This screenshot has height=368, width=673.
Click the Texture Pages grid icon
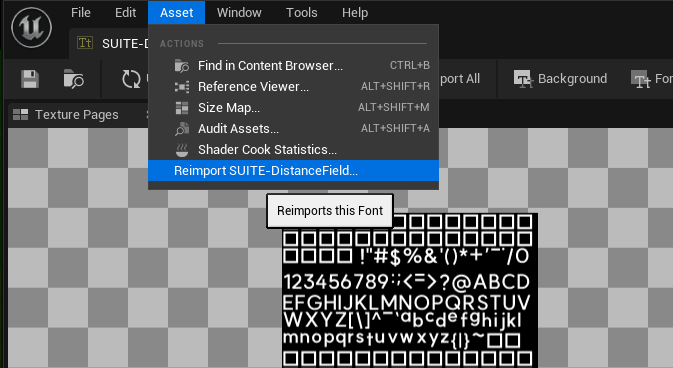[x=21, y=115]
